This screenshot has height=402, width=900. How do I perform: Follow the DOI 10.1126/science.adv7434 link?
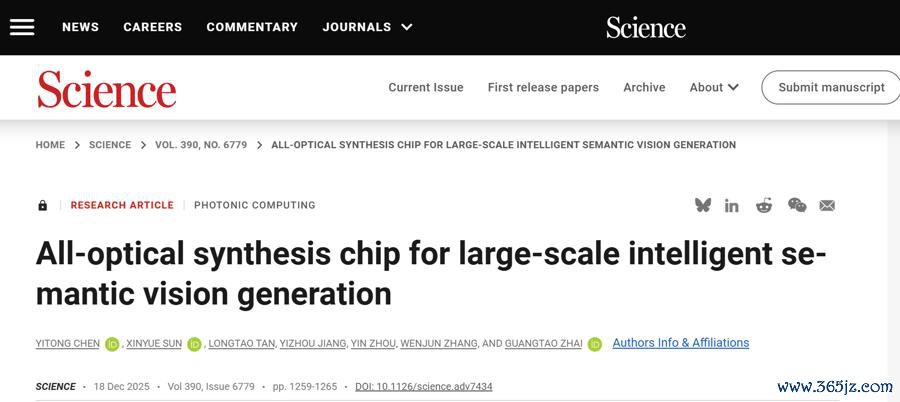click(x=423, y=387)
